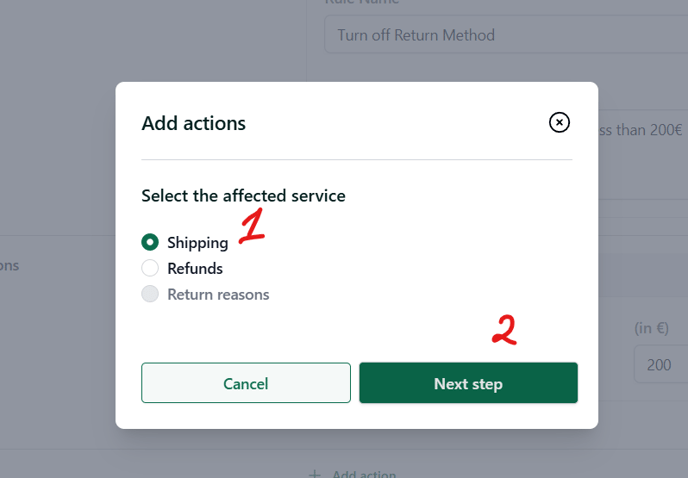The height and width of the screenshot is (478, 688).
Task: Focus the Turn off Return Method name field
Action: coord(506,35)
